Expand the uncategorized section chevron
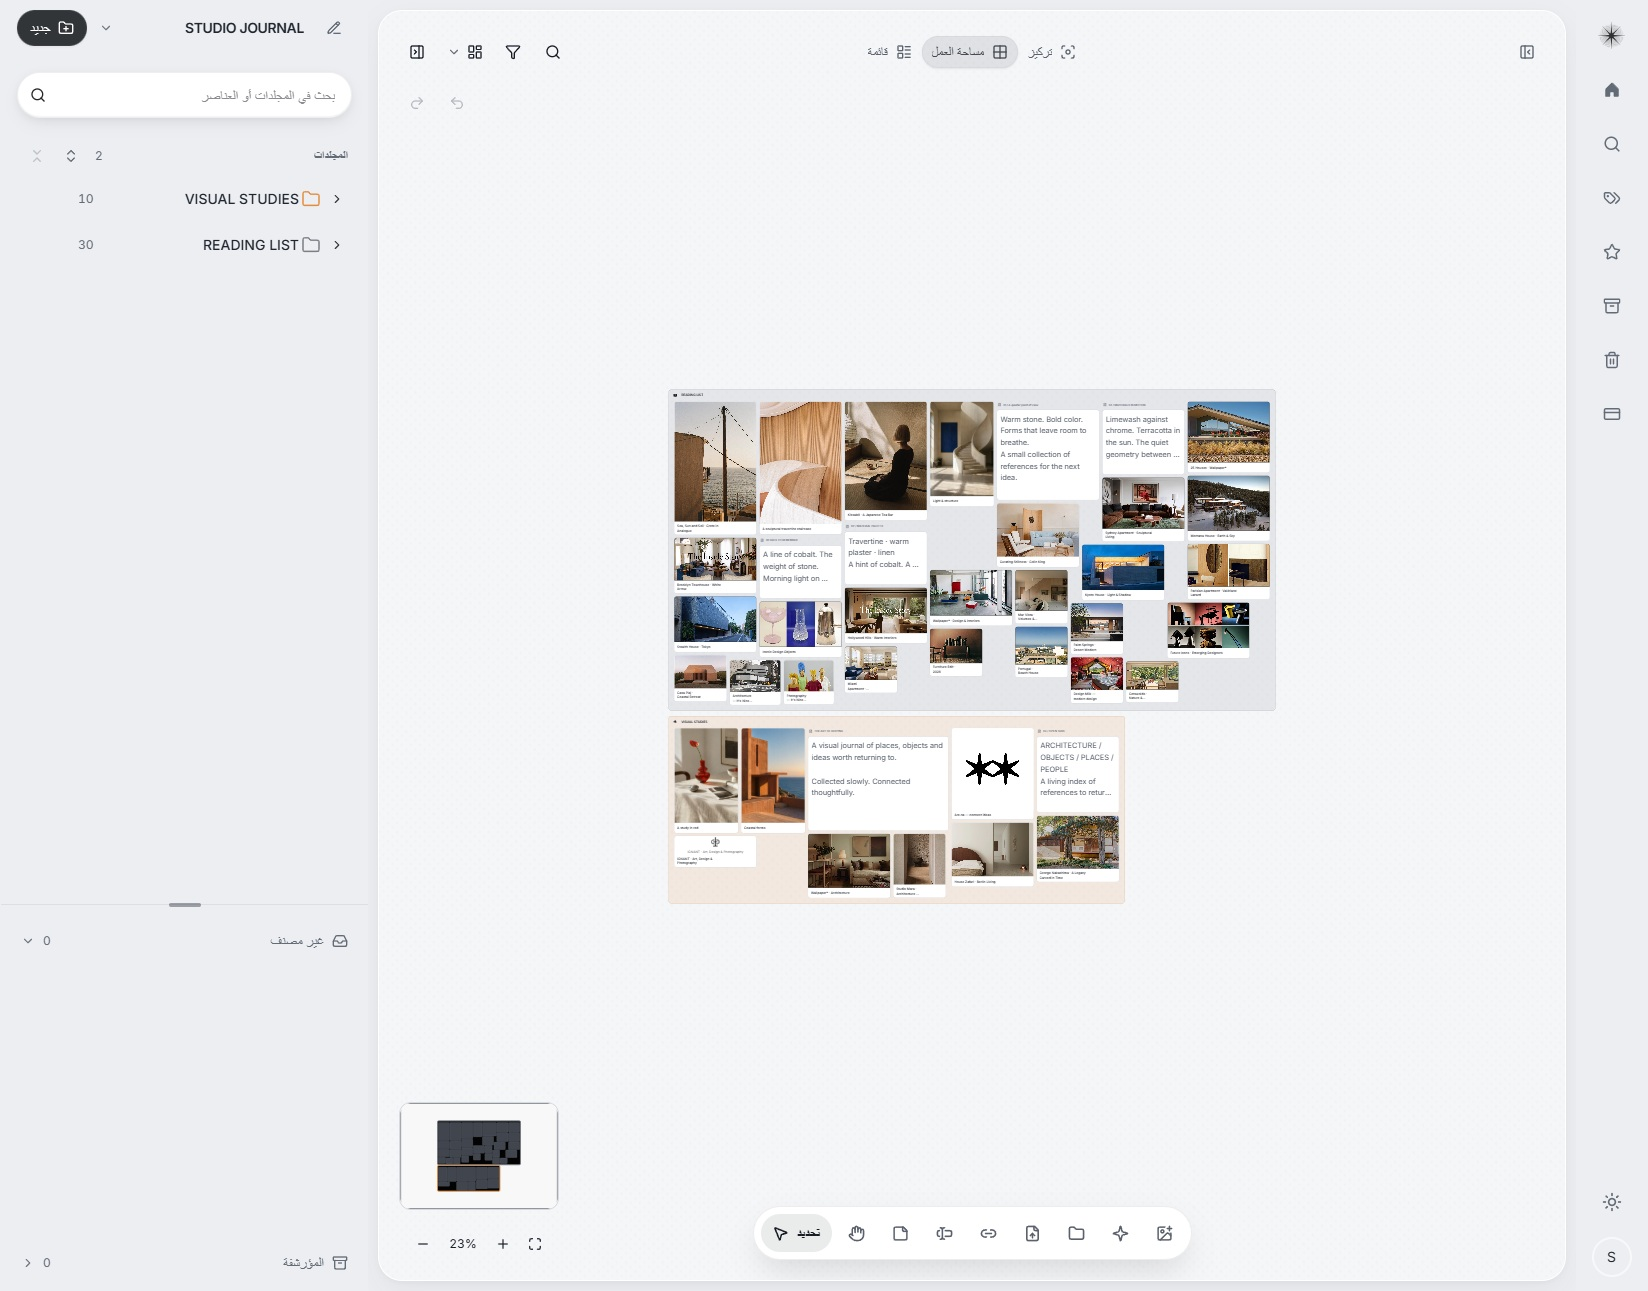This screenshot has height=1291, width=1648. (28, 941)
